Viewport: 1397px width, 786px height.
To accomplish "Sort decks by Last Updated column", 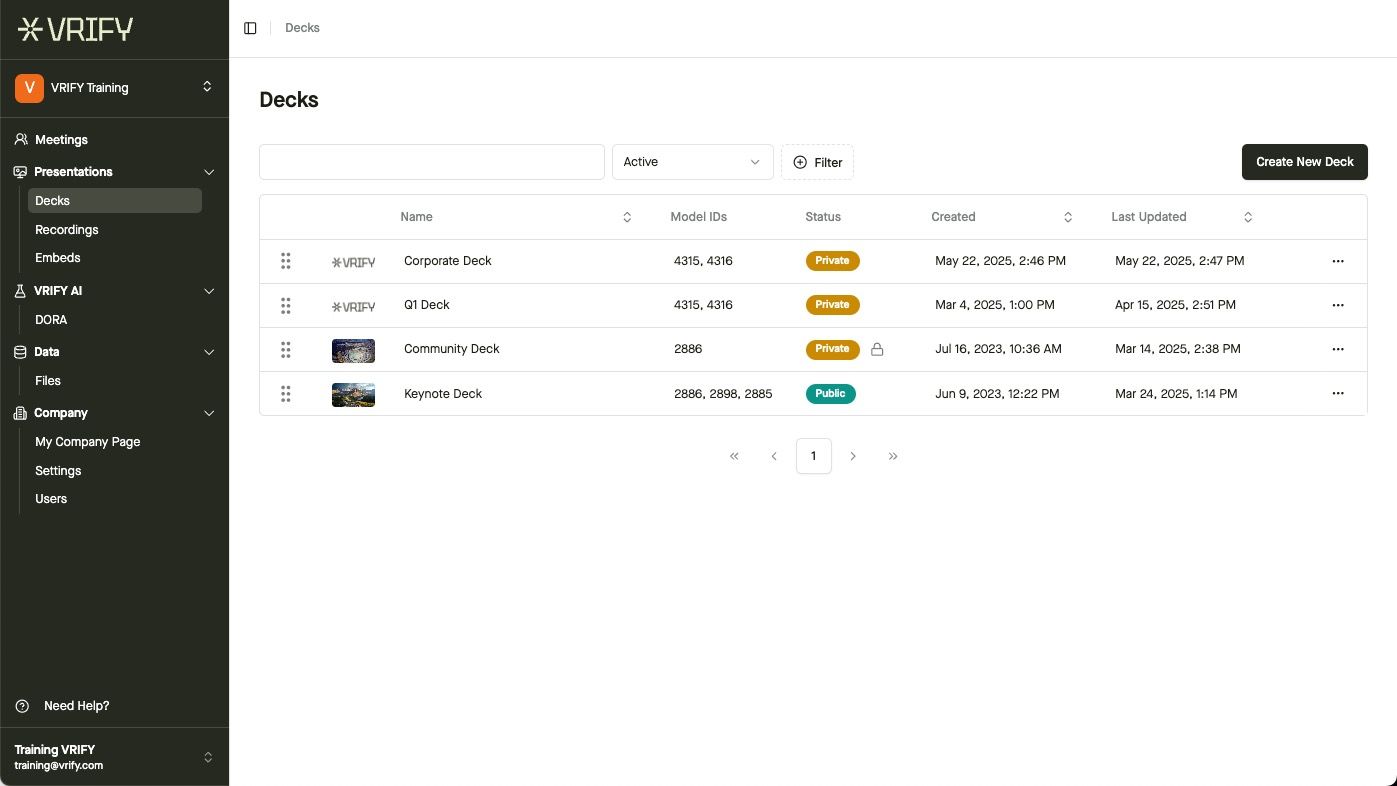I will 1247,217.
